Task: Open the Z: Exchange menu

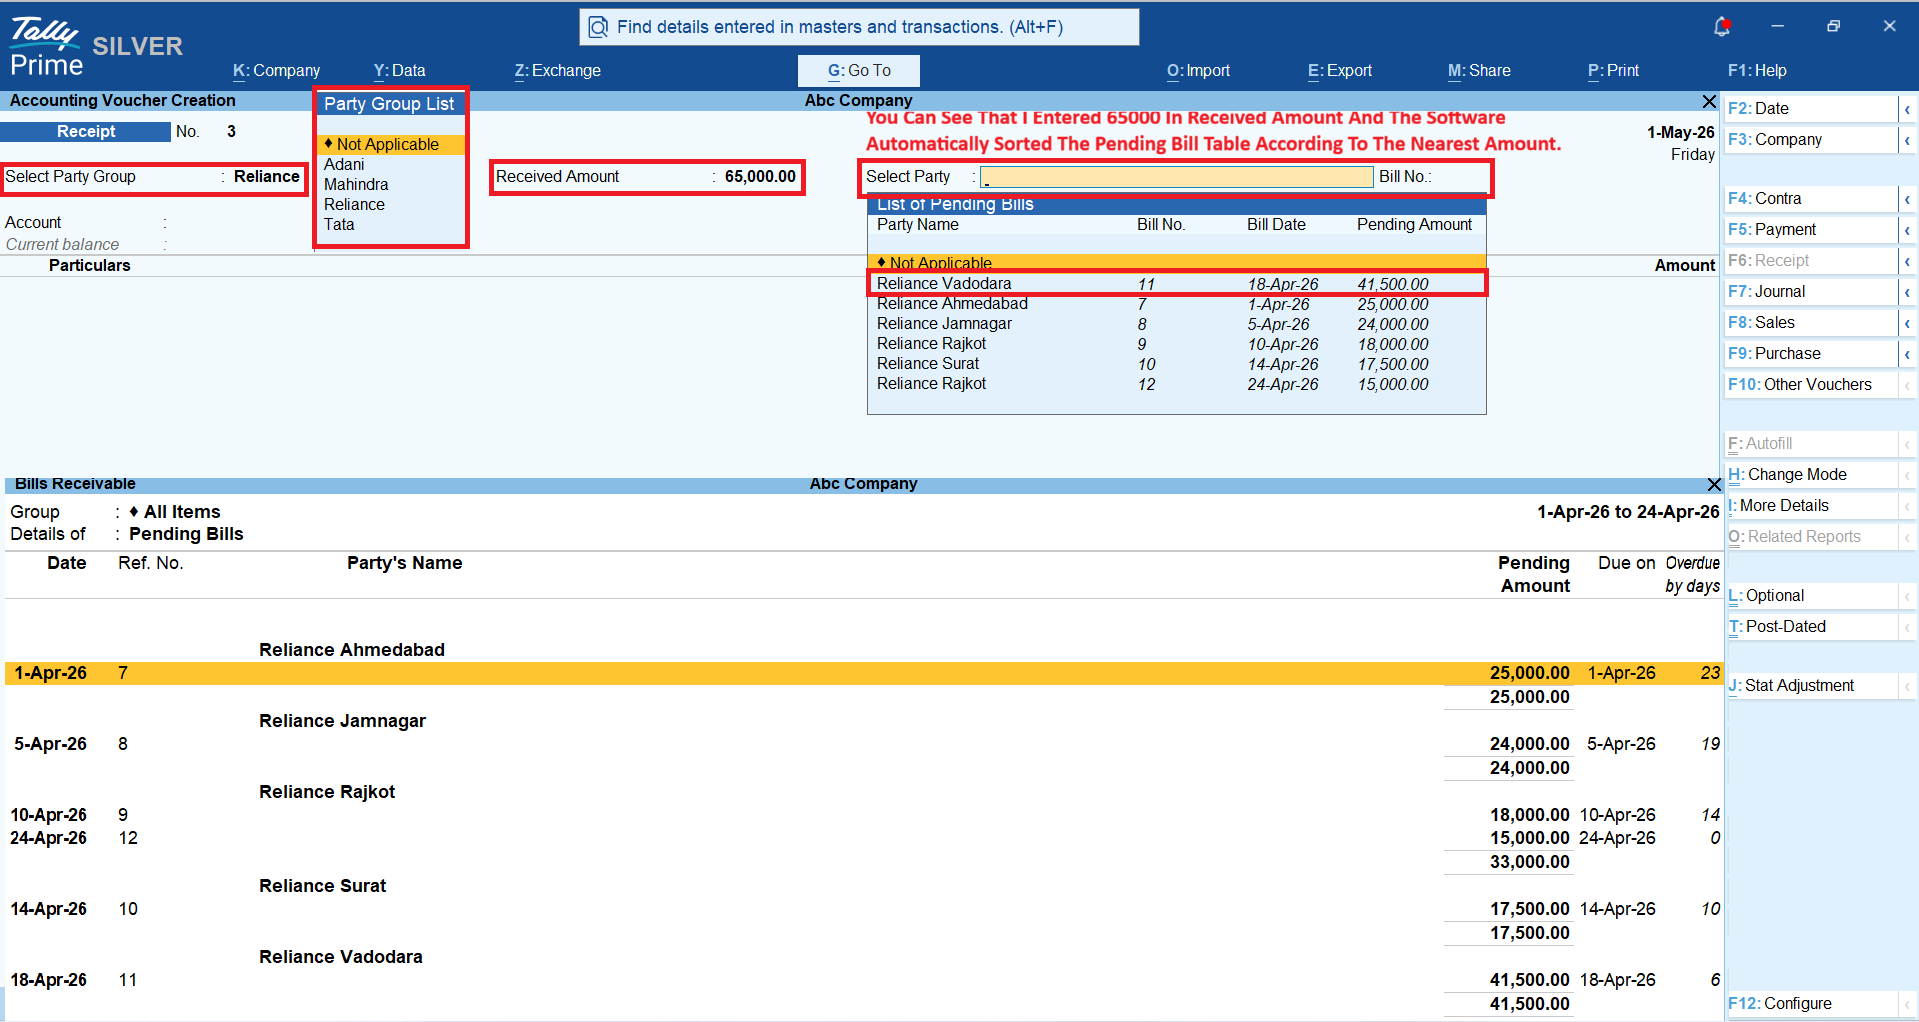Action: coord(557,71)
